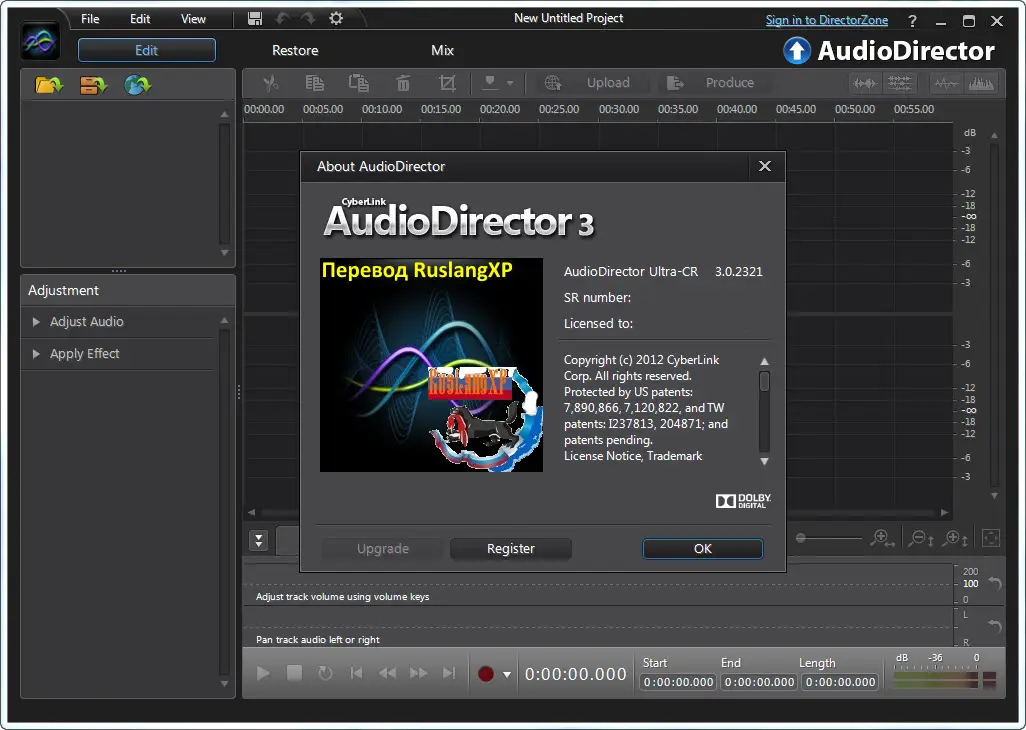Click the rewind button
This screenshot has height=730, width=1026.
point(387,673)
